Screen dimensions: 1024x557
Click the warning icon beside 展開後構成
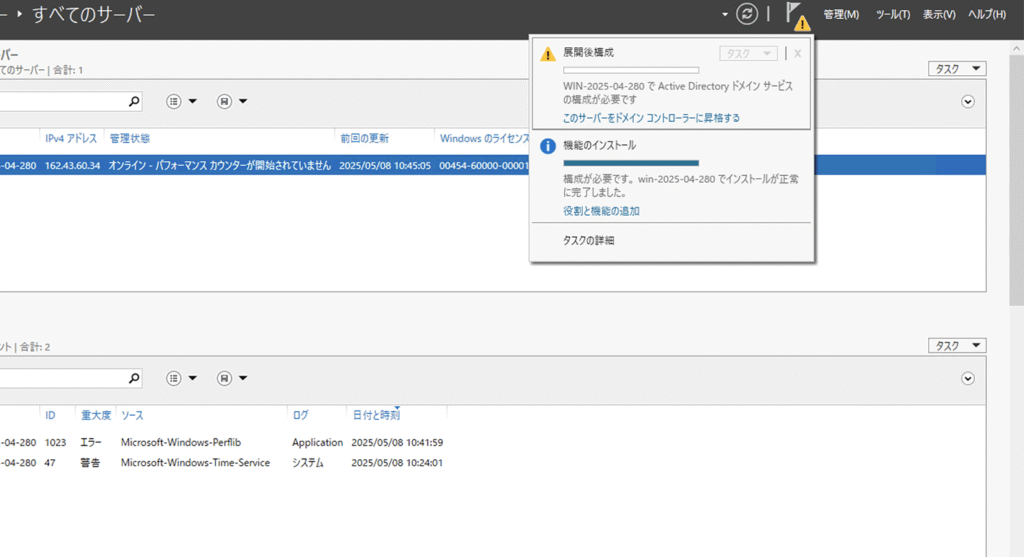548,54
